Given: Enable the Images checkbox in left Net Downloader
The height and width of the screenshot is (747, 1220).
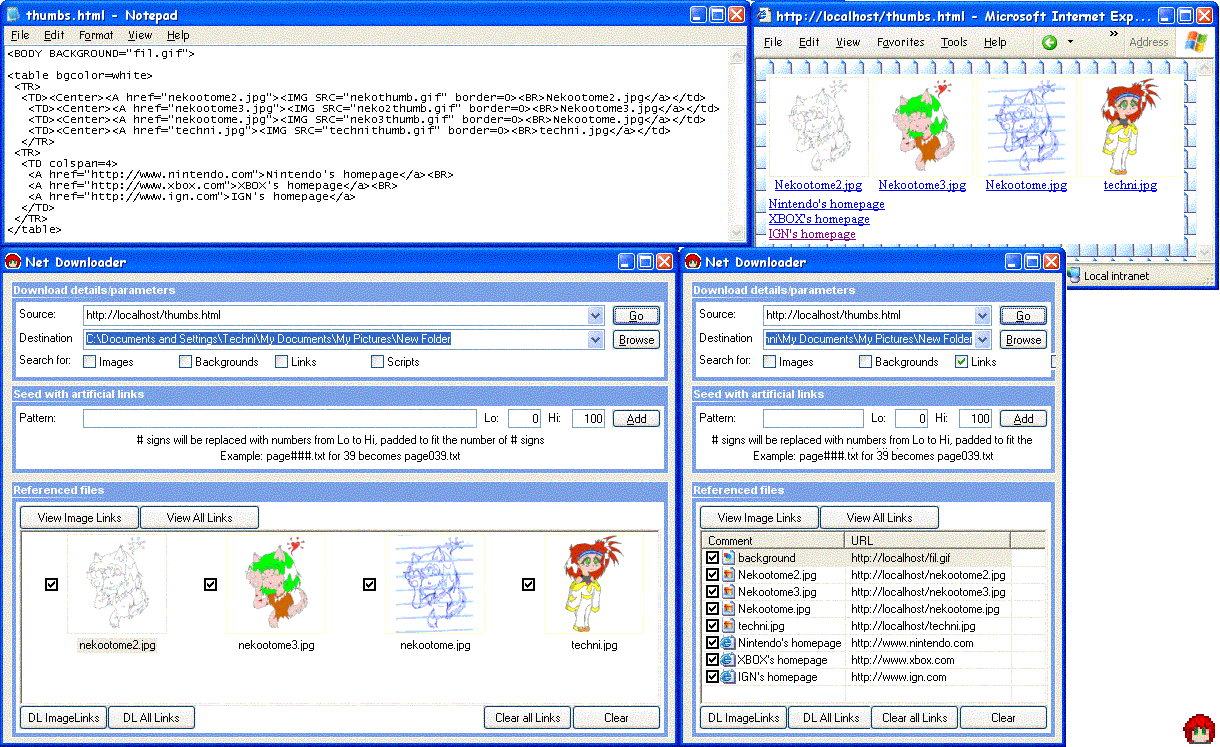Looking at the screenshot, I should click(x=89, y=362).
